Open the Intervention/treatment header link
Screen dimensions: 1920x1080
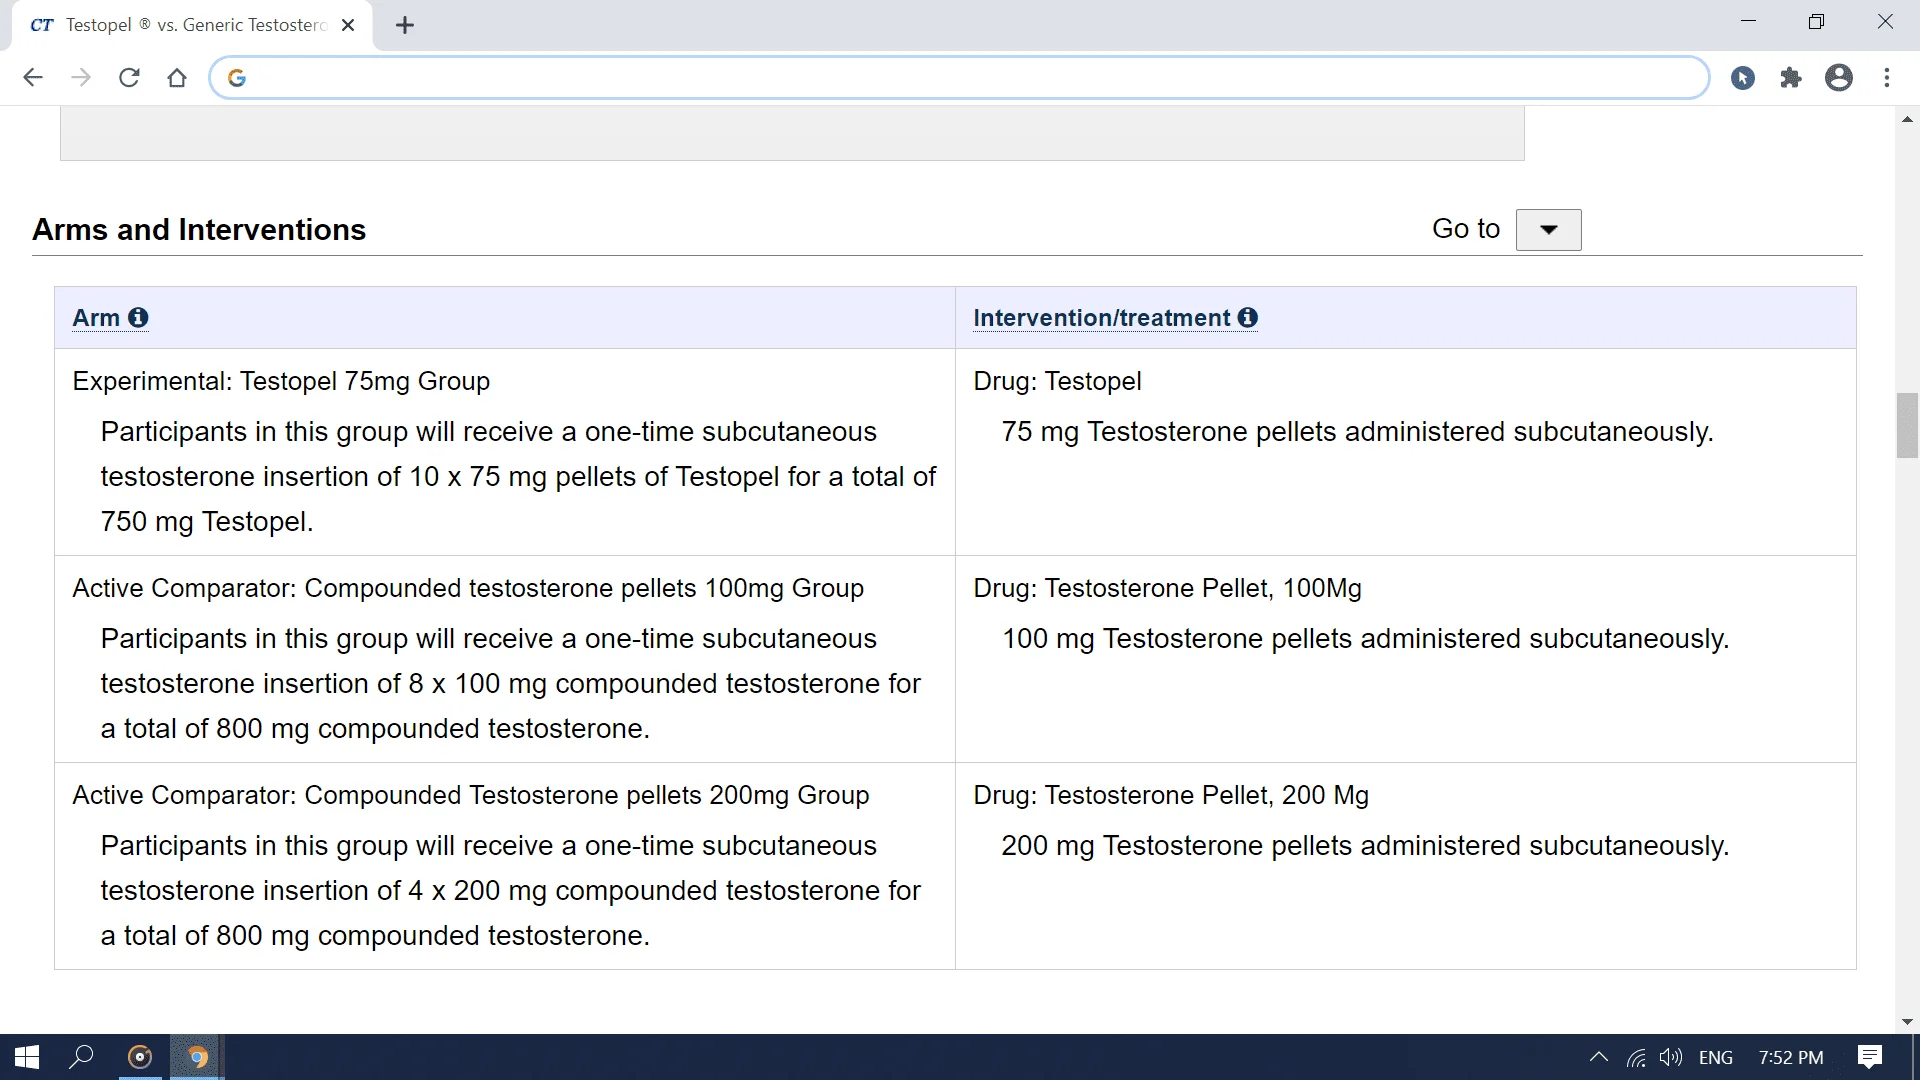pyautogui.click(x=1101, y=318)
